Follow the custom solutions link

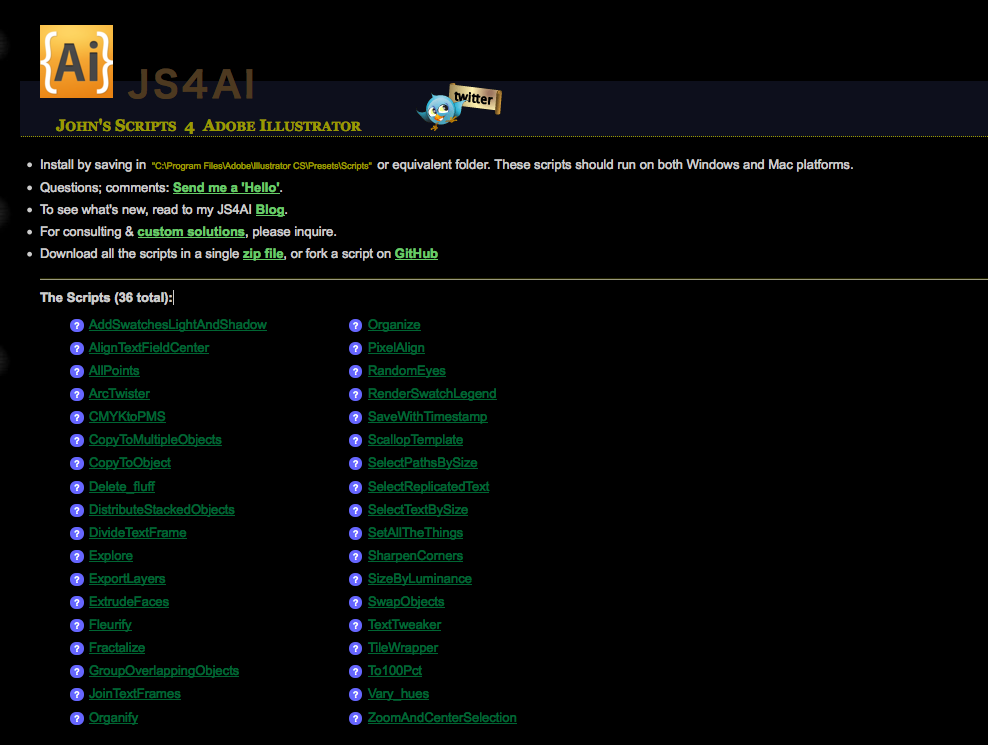[x=191, y=232]
